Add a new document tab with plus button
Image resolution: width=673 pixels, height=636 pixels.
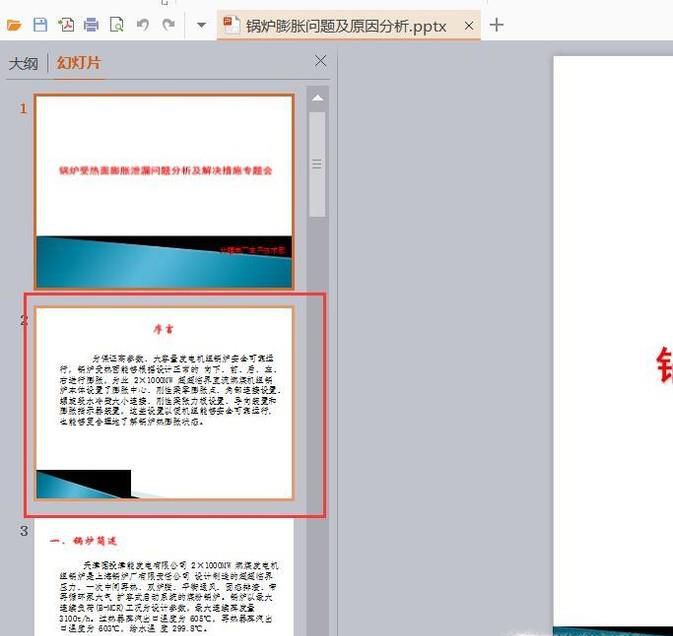(496, 25)
